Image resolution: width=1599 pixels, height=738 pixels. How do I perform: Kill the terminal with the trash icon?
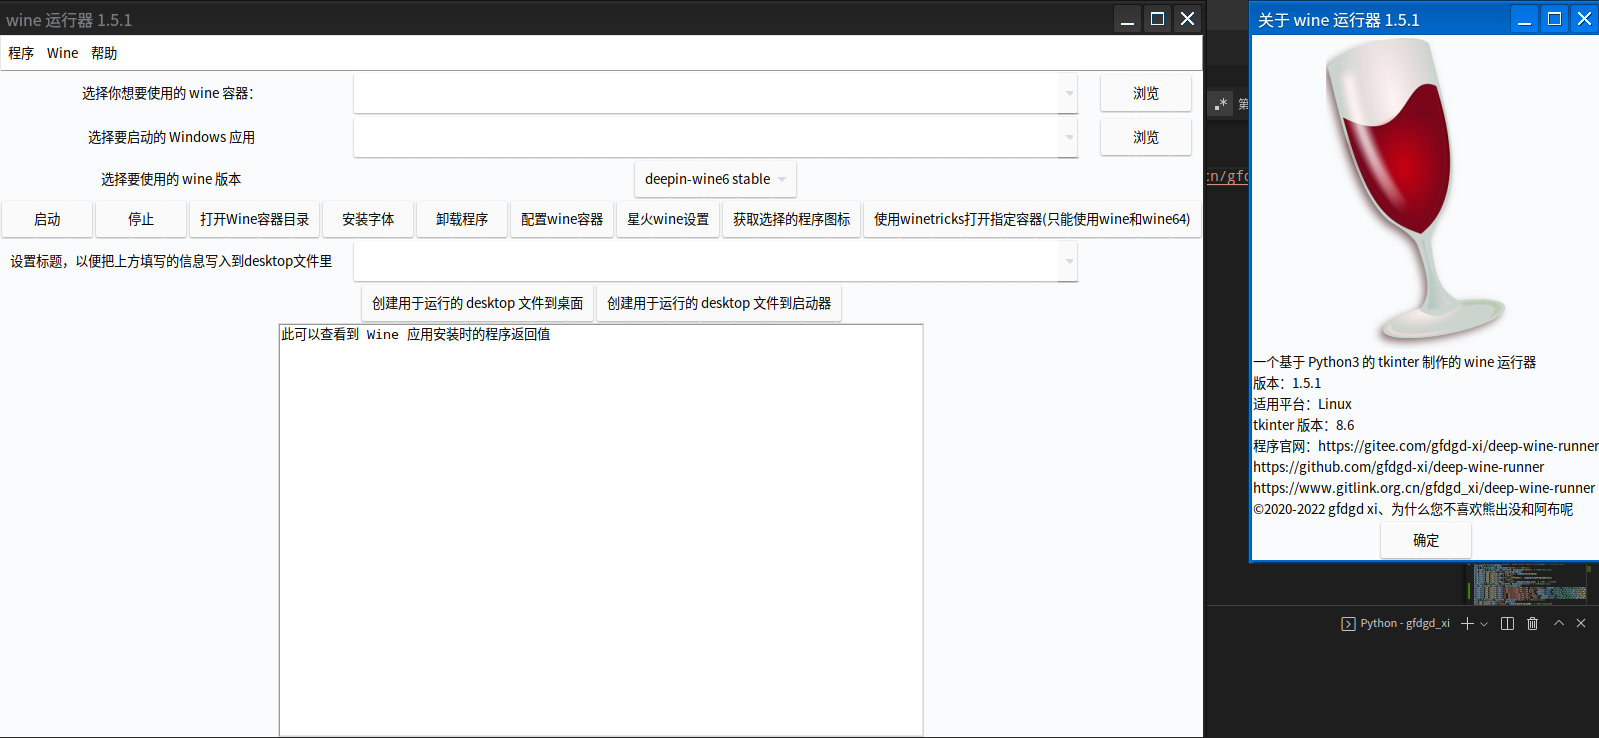(x=1532, y=623)
